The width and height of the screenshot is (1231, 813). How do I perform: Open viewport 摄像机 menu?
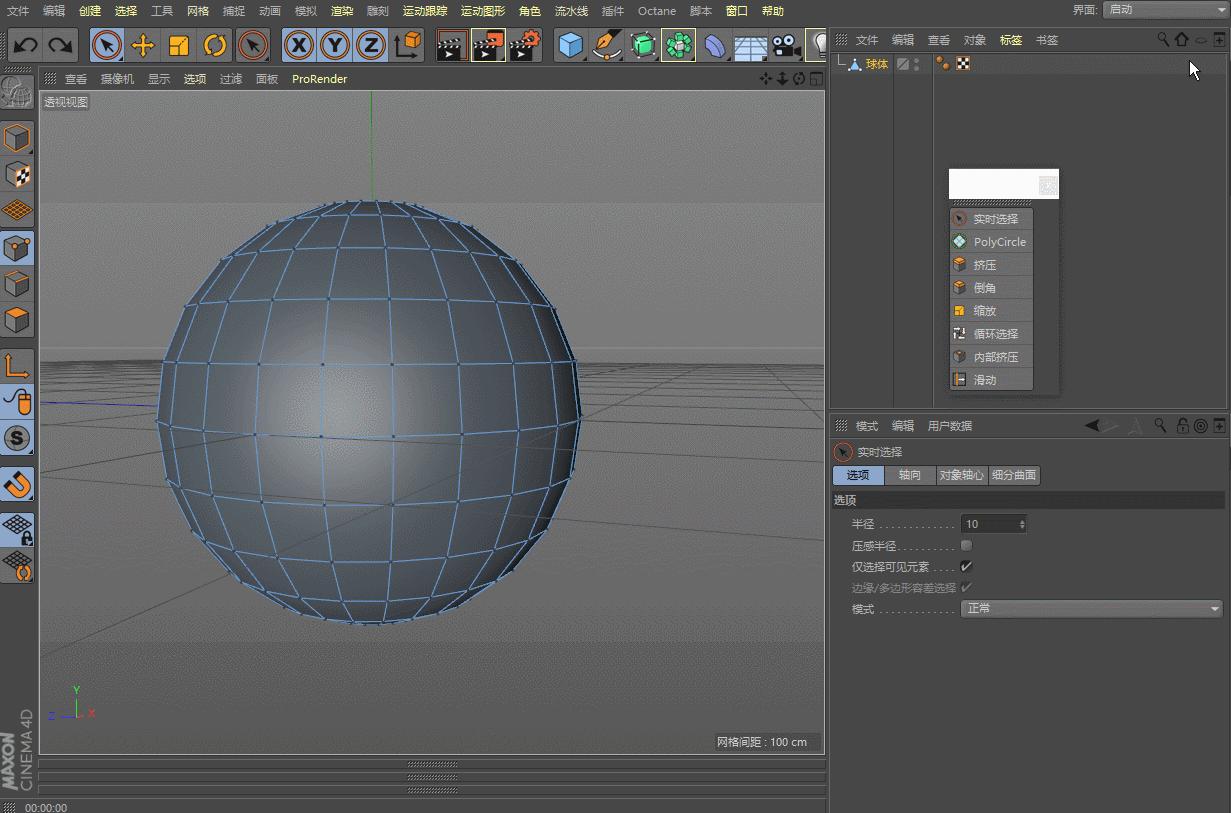click(x=117, y=79)
